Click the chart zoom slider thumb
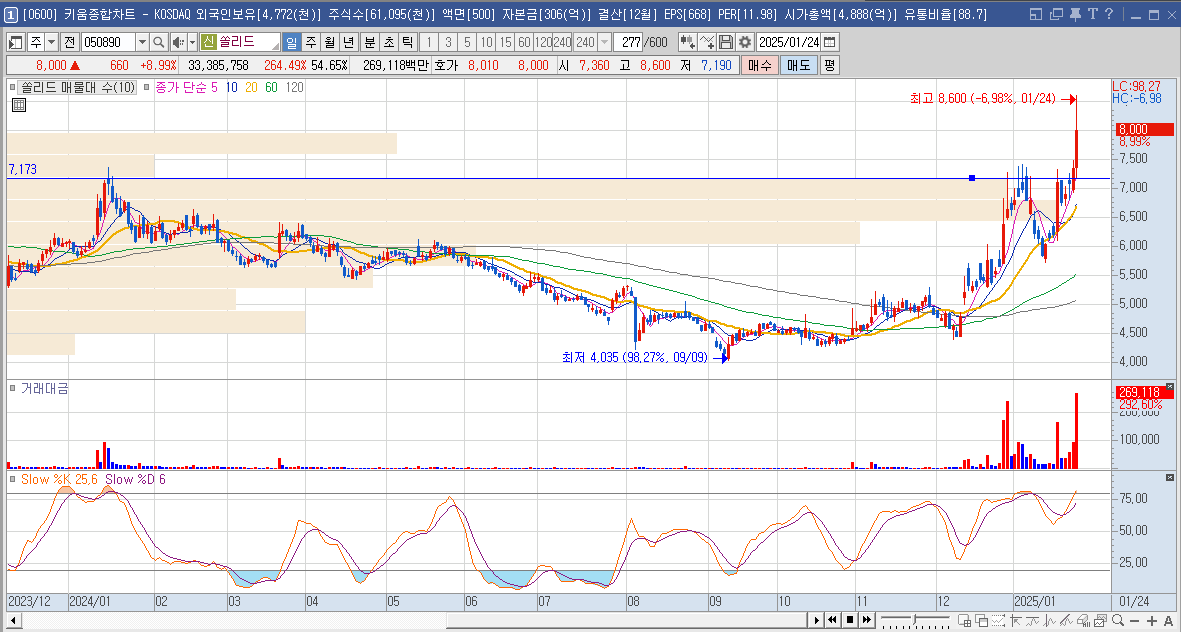 pyautogui.click(x=914, y=619)
